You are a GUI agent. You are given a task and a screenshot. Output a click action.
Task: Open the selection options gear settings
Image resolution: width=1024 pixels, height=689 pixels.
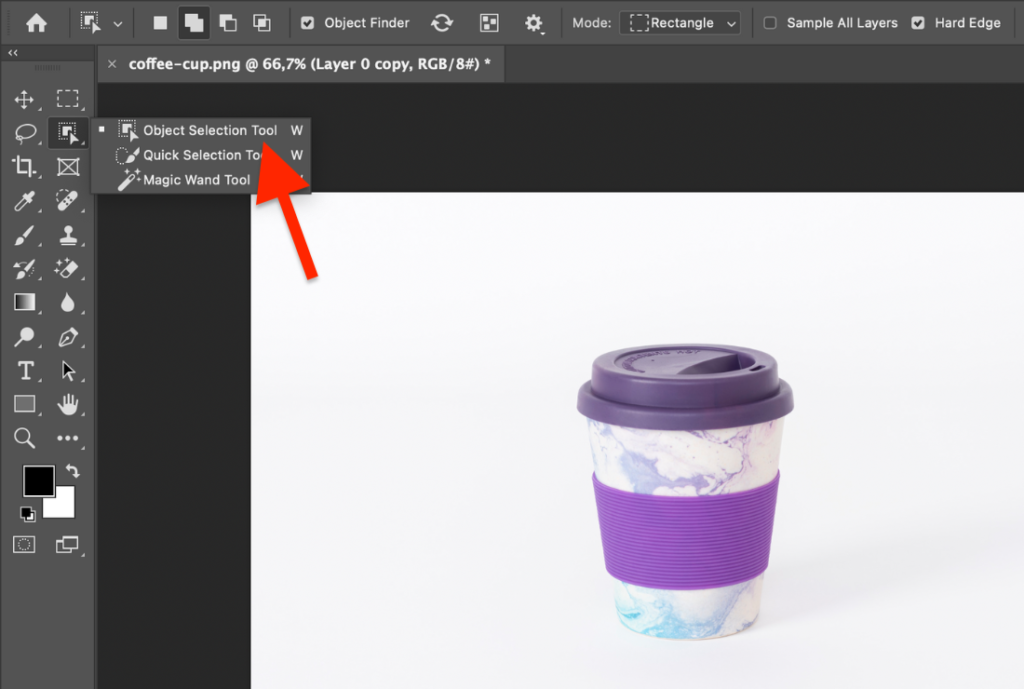[534, 22]
